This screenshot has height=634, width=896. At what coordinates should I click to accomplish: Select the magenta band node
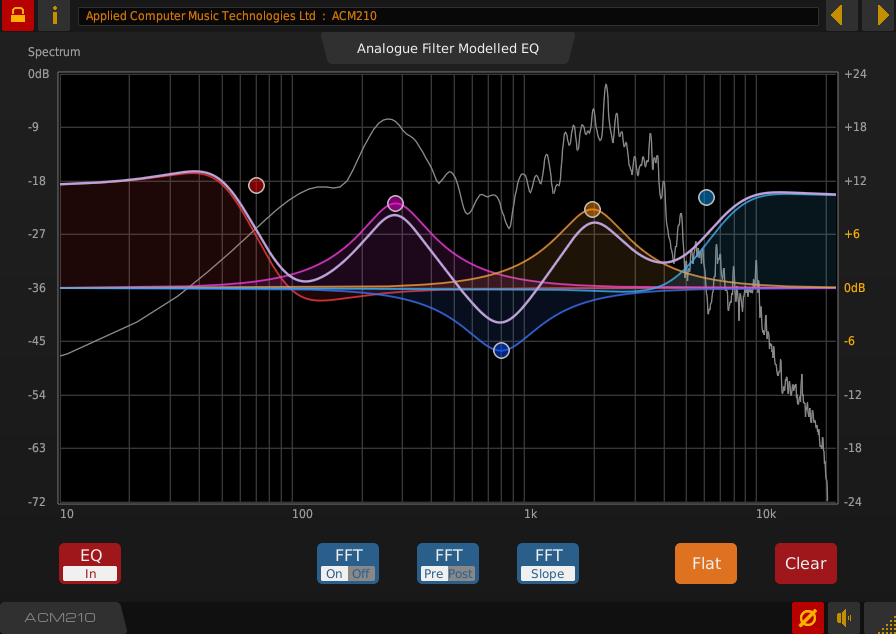[395, 203]
